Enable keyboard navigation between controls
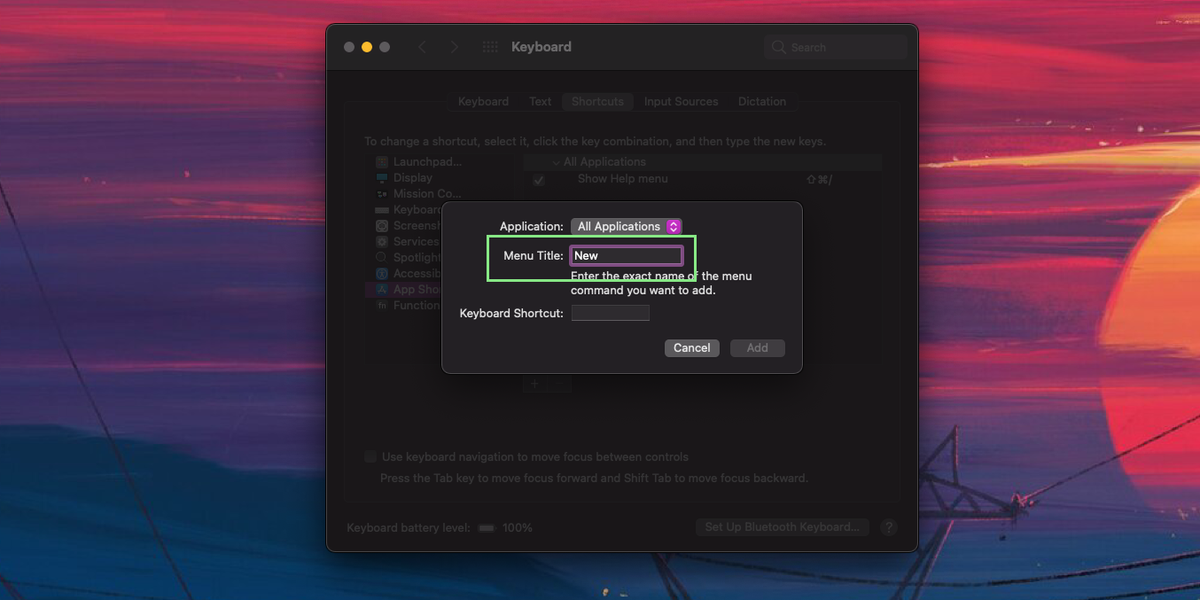The image size is (1200, 600). coord(370,456)
